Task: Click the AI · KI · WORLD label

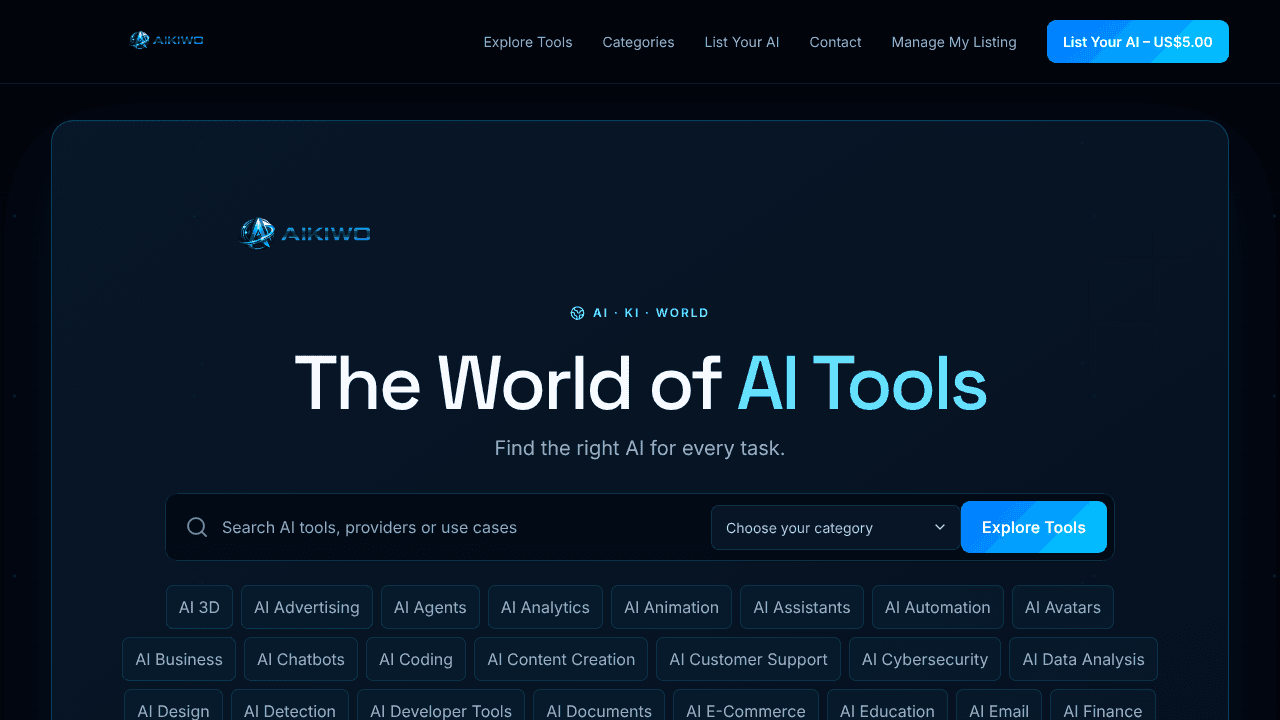Action: click(651, 313)
